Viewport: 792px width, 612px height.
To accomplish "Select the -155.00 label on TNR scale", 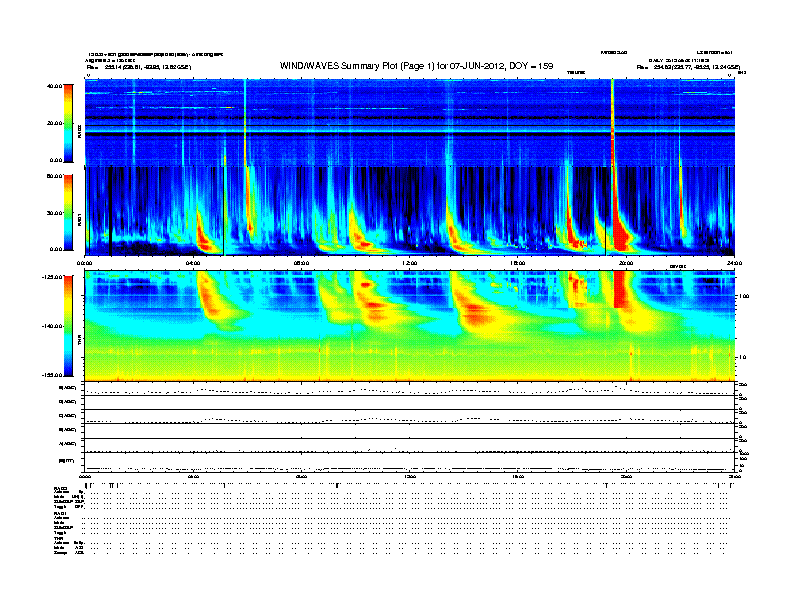I will point(53,375).
